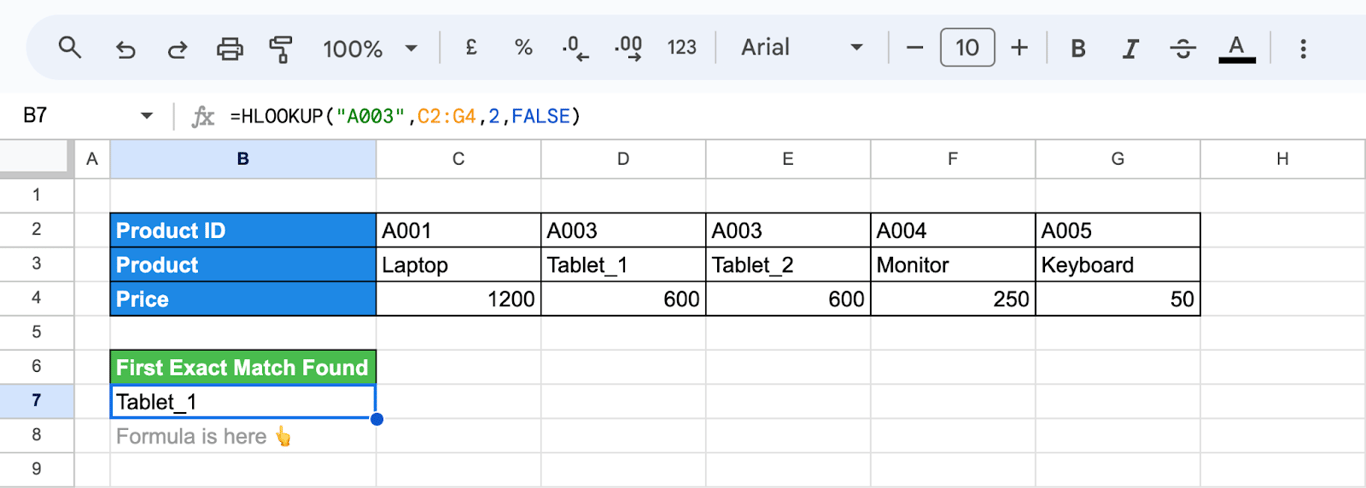
Task: Select the 'Product' label cell
Action: tap(243, 264)
